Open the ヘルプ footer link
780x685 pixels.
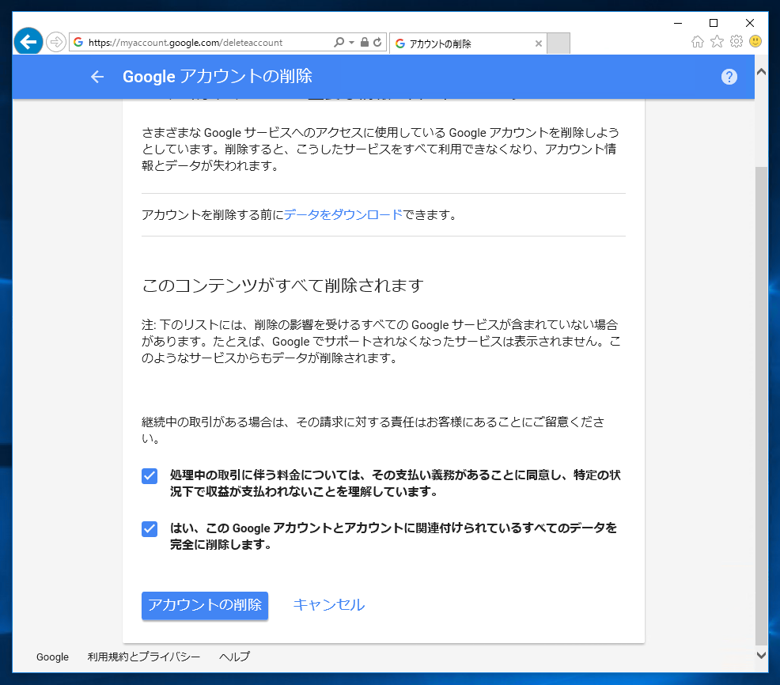234,657
